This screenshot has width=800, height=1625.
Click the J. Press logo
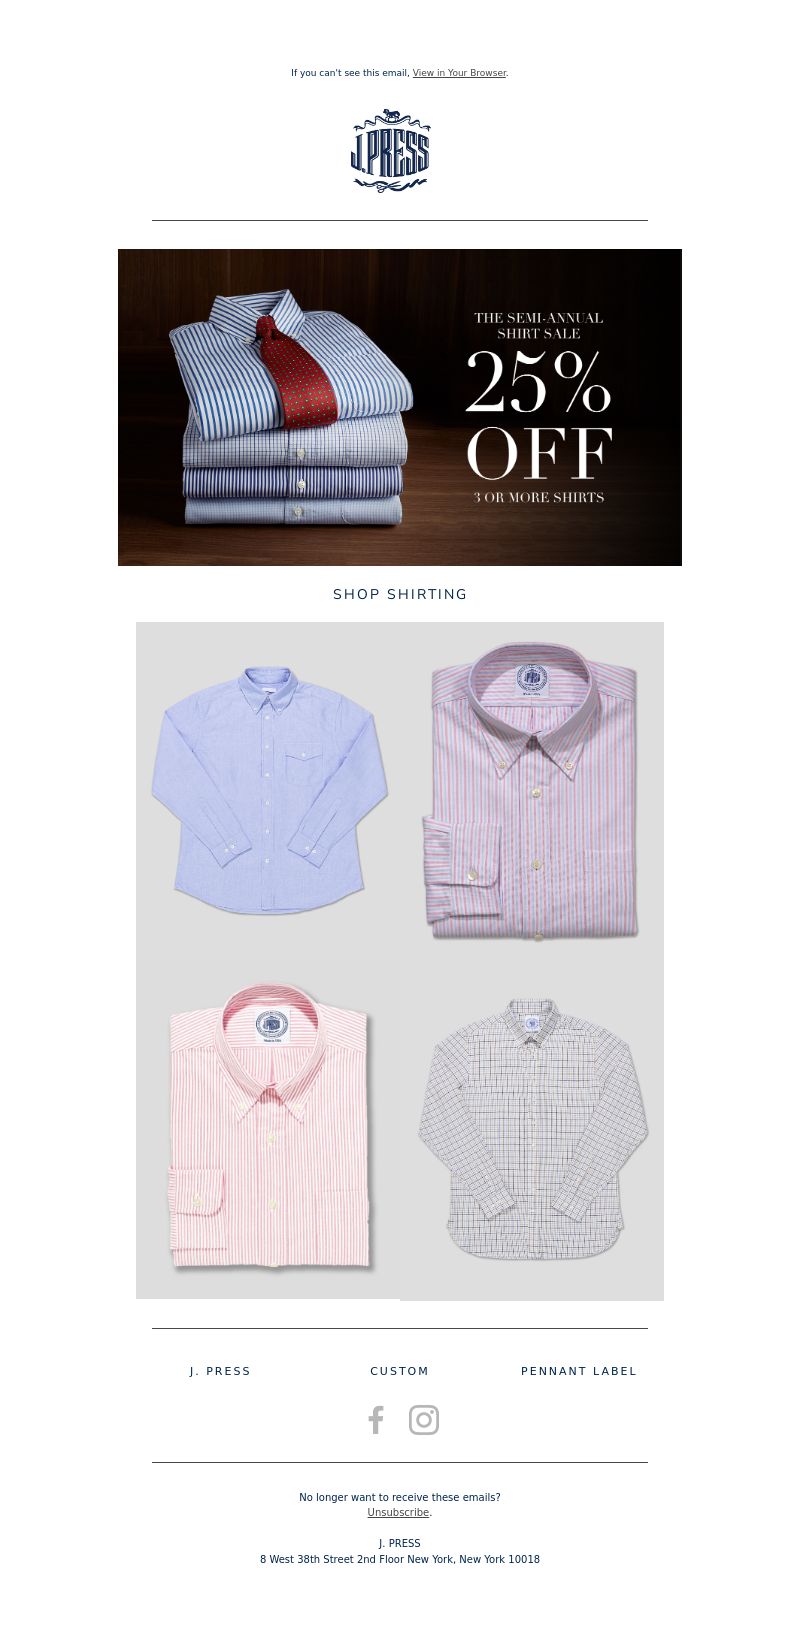click(391, 150)
